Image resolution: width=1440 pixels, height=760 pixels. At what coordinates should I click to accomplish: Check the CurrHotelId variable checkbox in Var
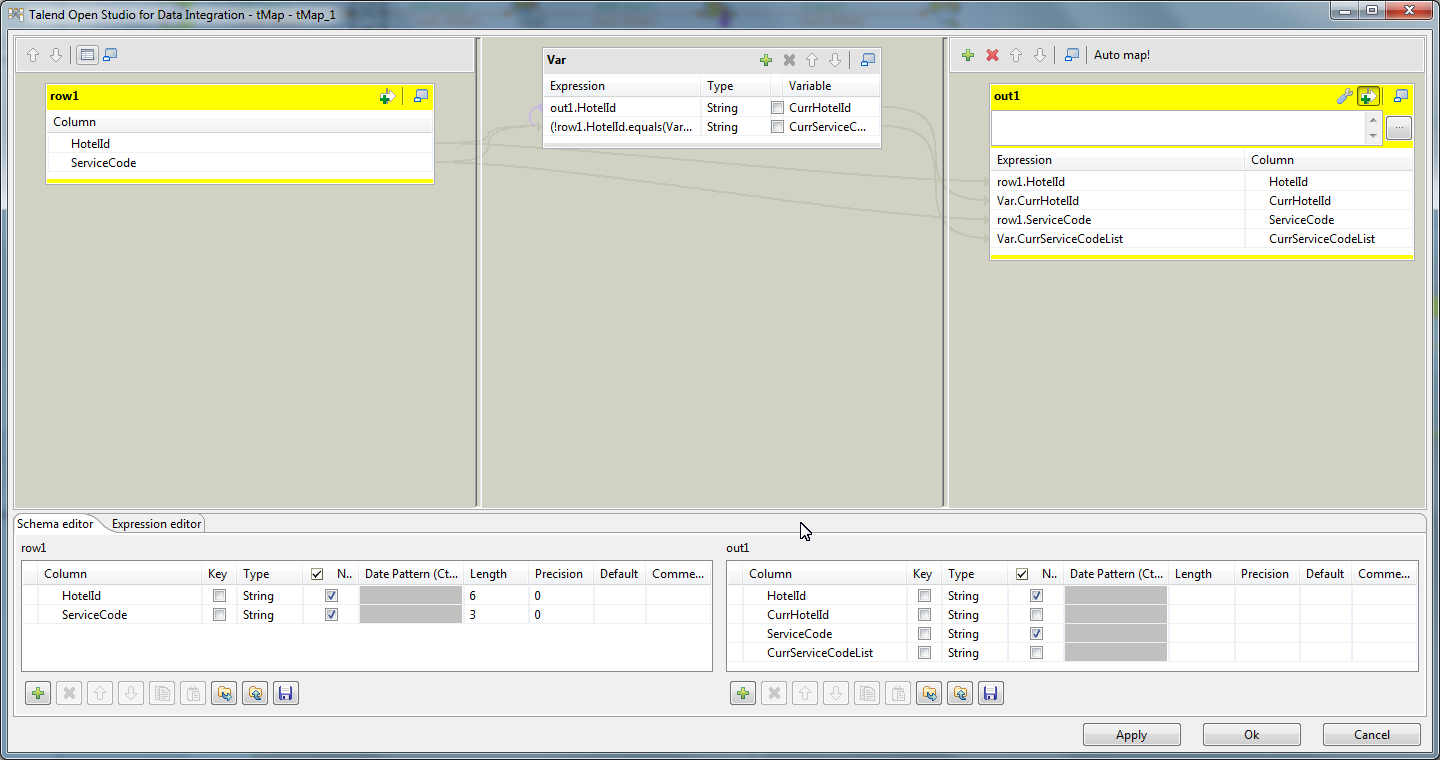[x=777, y=107]
